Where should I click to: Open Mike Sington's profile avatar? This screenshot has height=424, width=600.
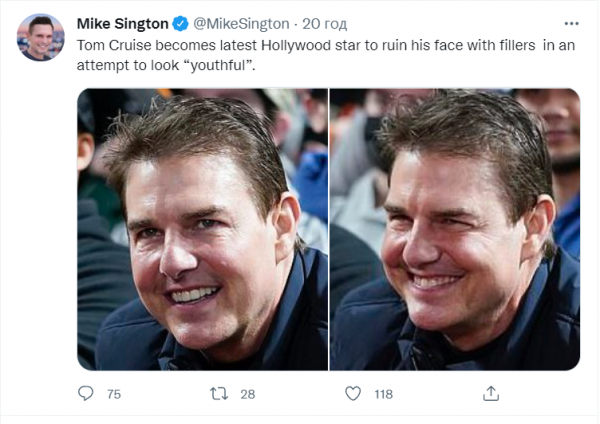coord(40,38)
